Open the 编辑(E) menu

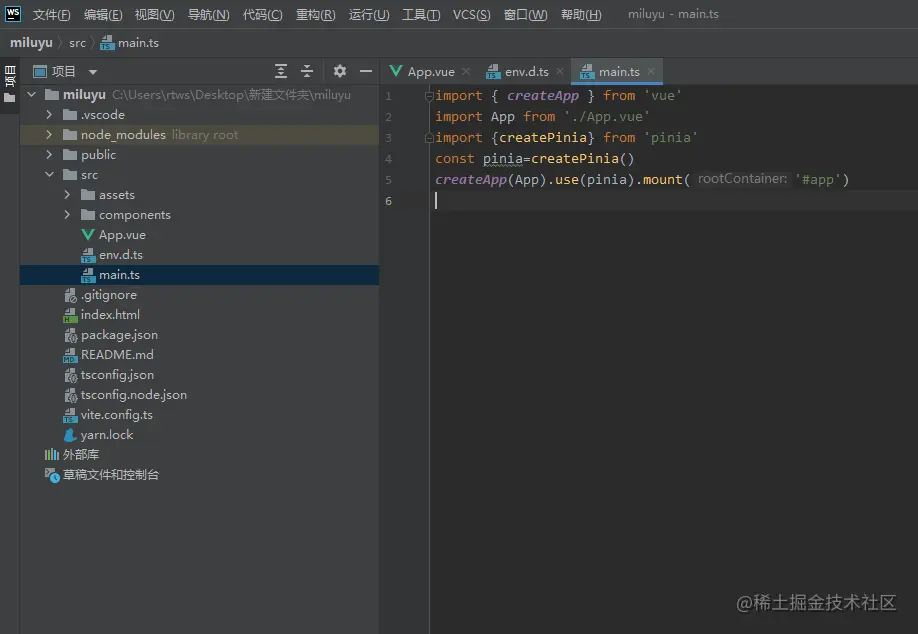point(103,15)
